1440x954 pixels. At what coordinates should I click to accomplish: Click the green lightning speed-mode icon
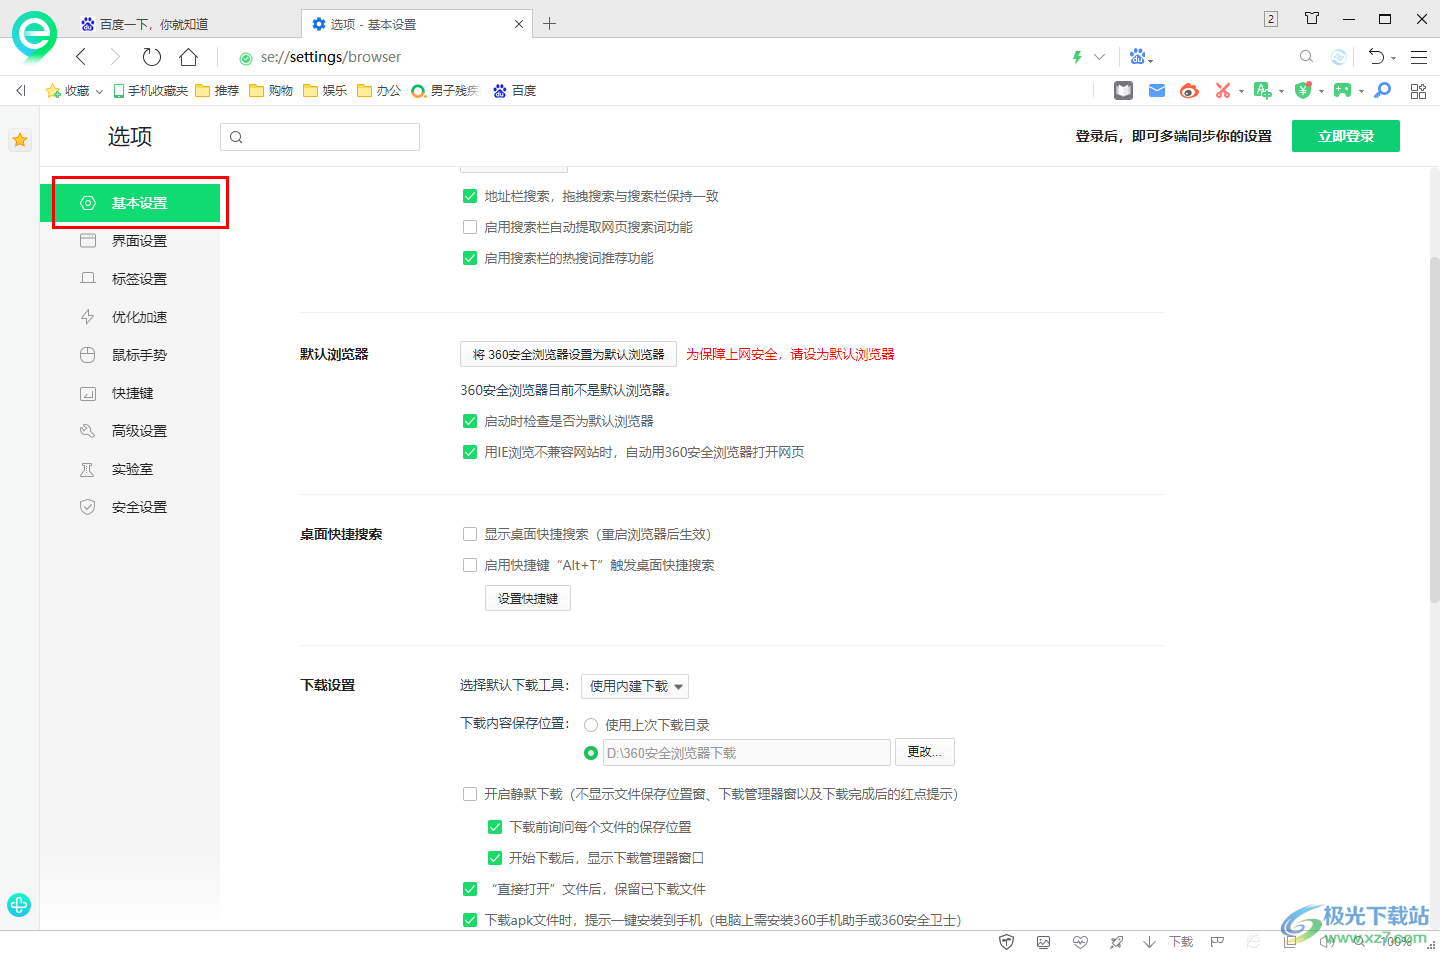pos(1077,57)
